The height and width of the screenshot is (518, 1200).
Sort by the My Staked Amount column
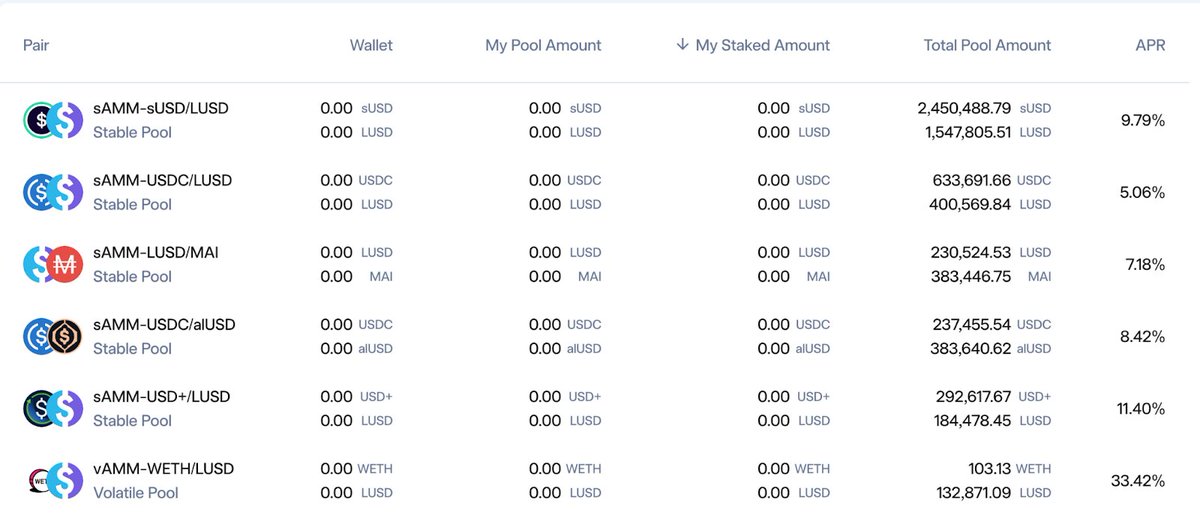coord(762,45)
